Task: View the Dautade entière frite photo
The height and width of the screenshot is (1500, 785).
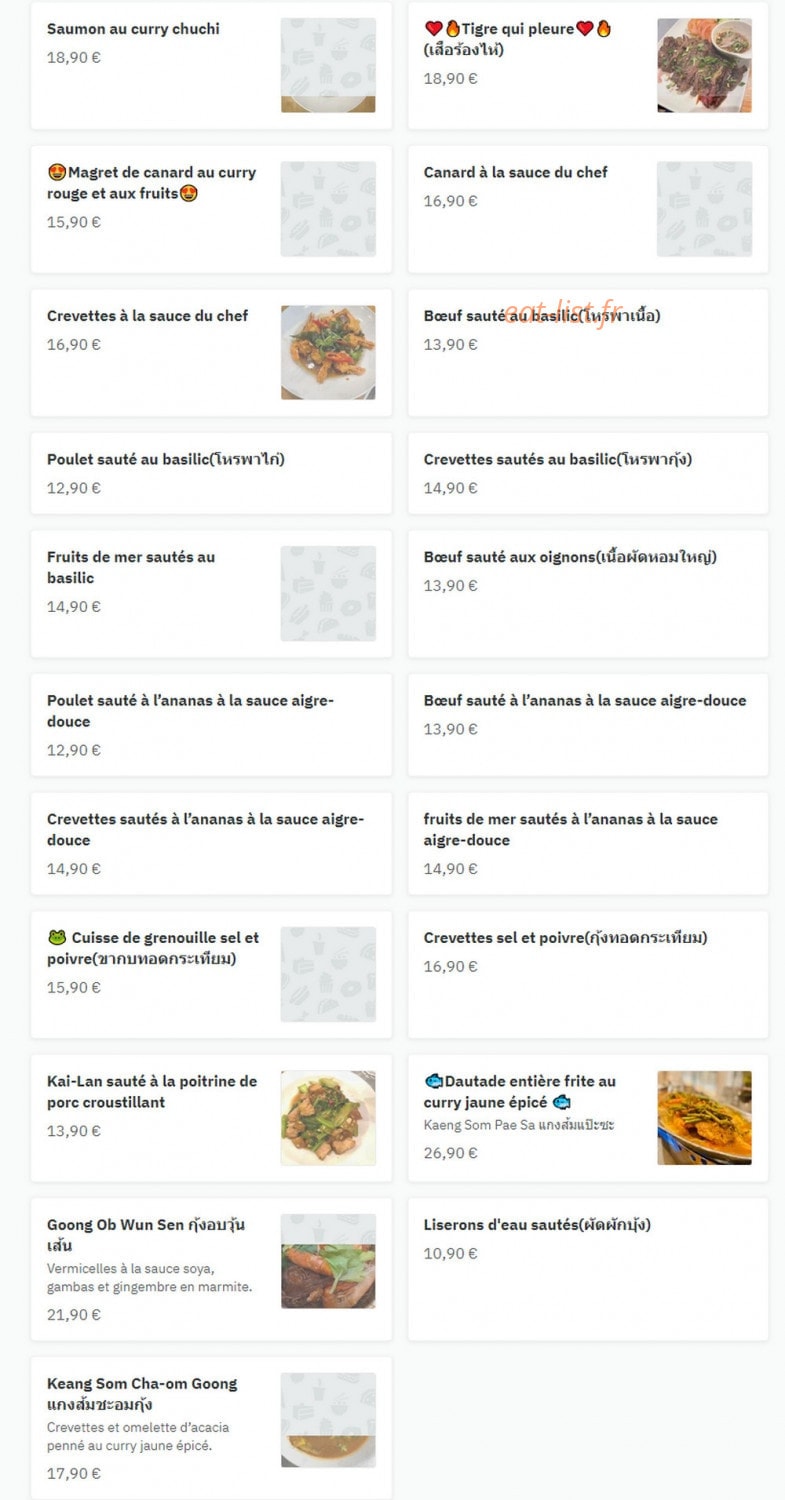Action: coord(704,1117)
